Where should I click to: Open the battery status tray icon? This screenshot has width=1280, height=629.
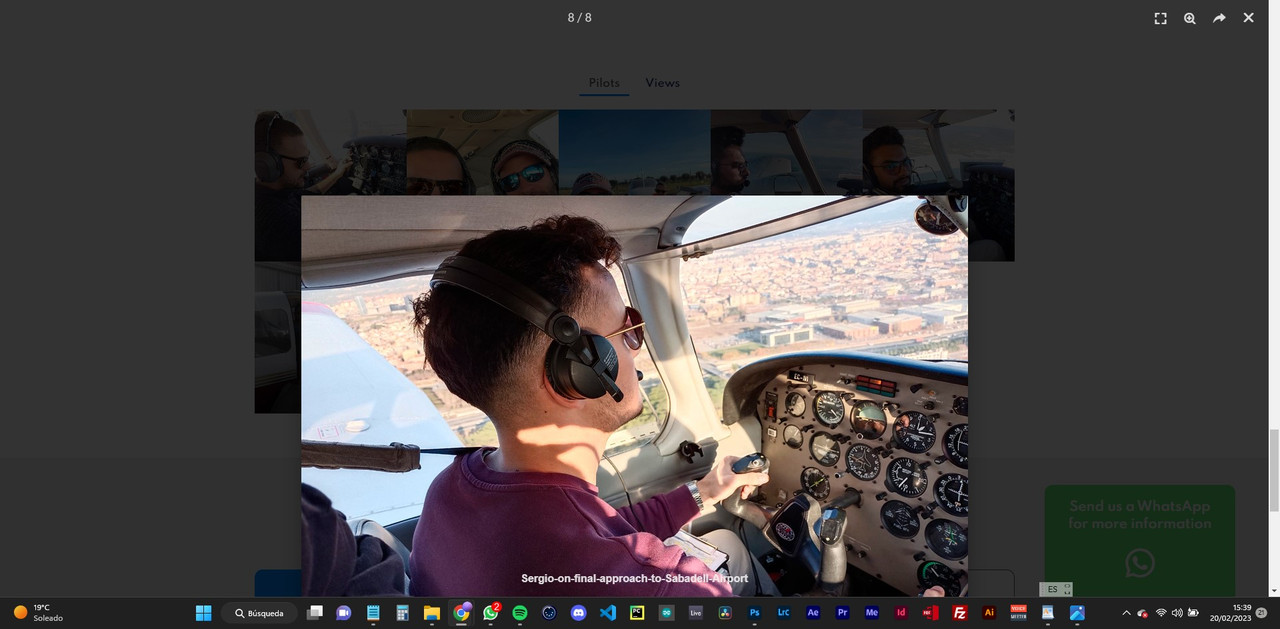click(x=1193, y=613)
